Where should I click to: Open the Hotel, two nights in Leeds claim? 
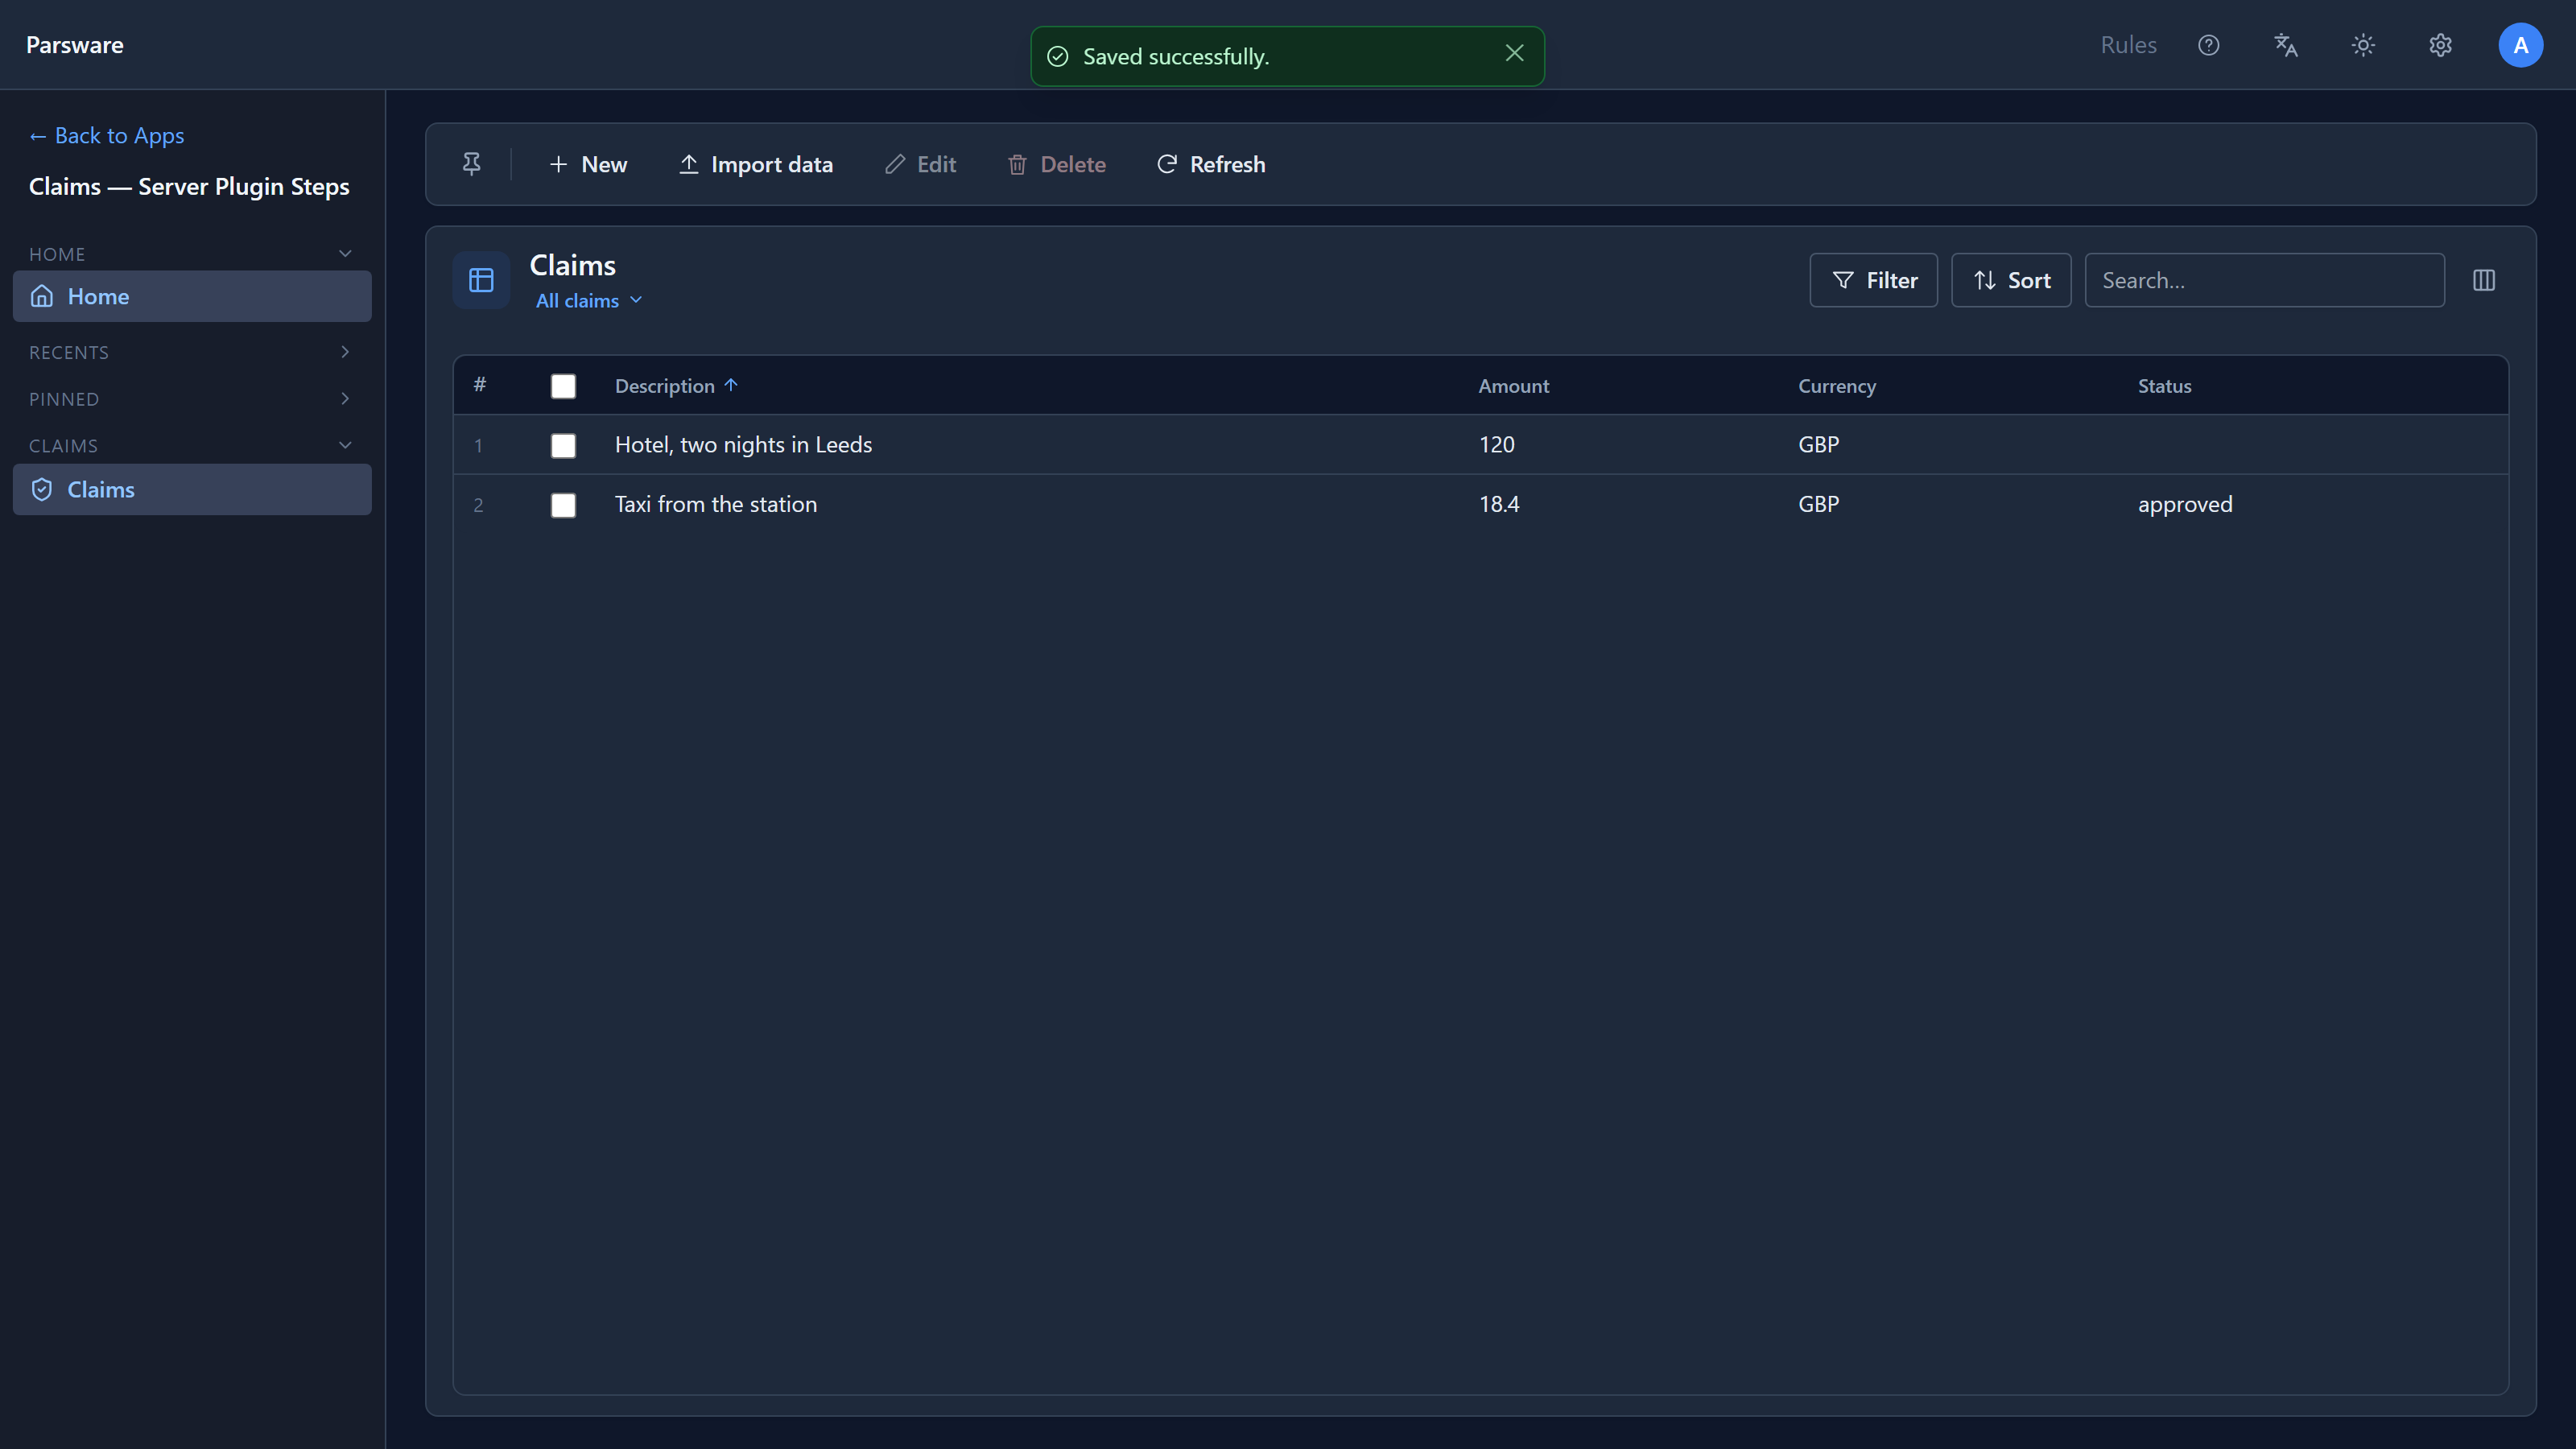click(743, 445)
